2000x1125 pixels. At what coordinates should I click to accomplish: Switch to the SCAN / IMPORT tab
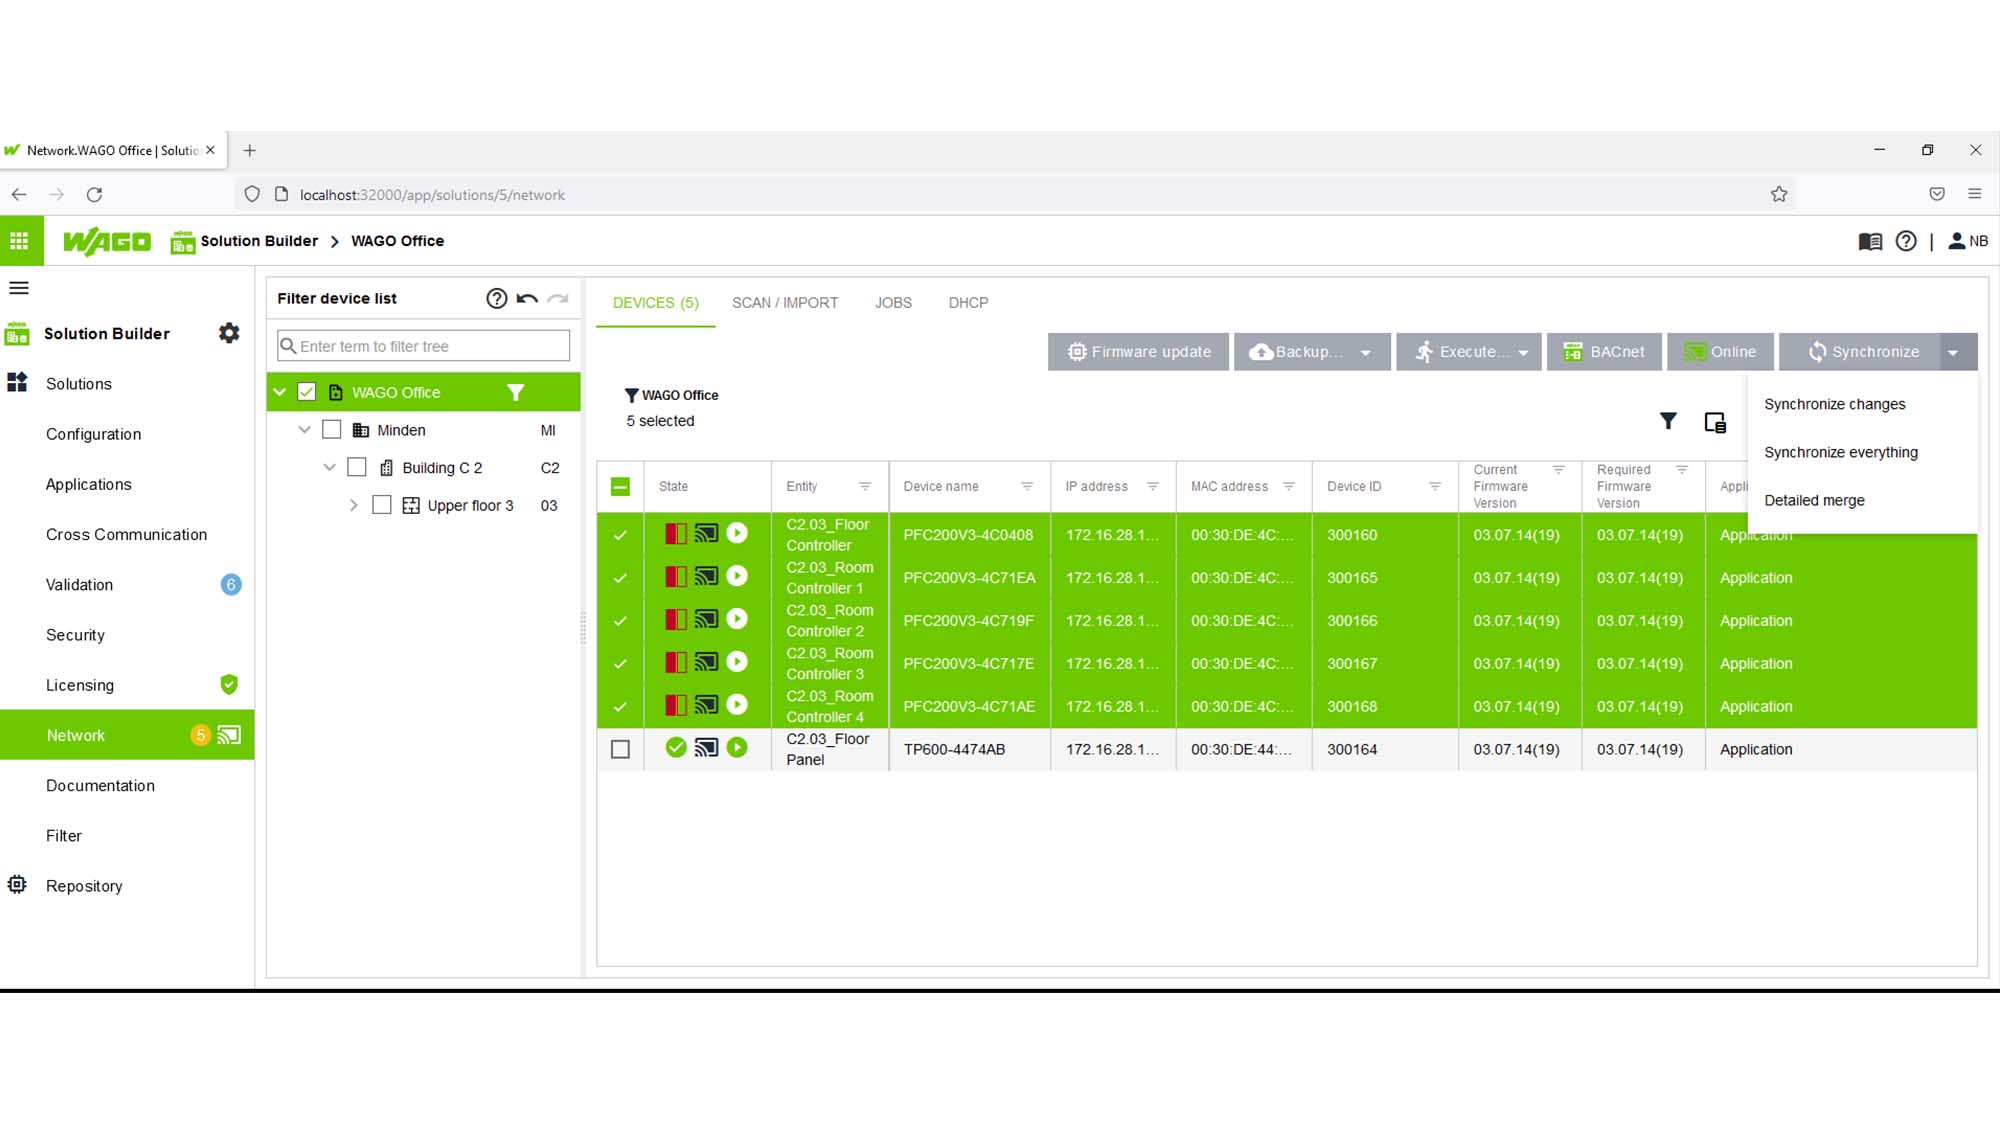click(x=785, y=302)
